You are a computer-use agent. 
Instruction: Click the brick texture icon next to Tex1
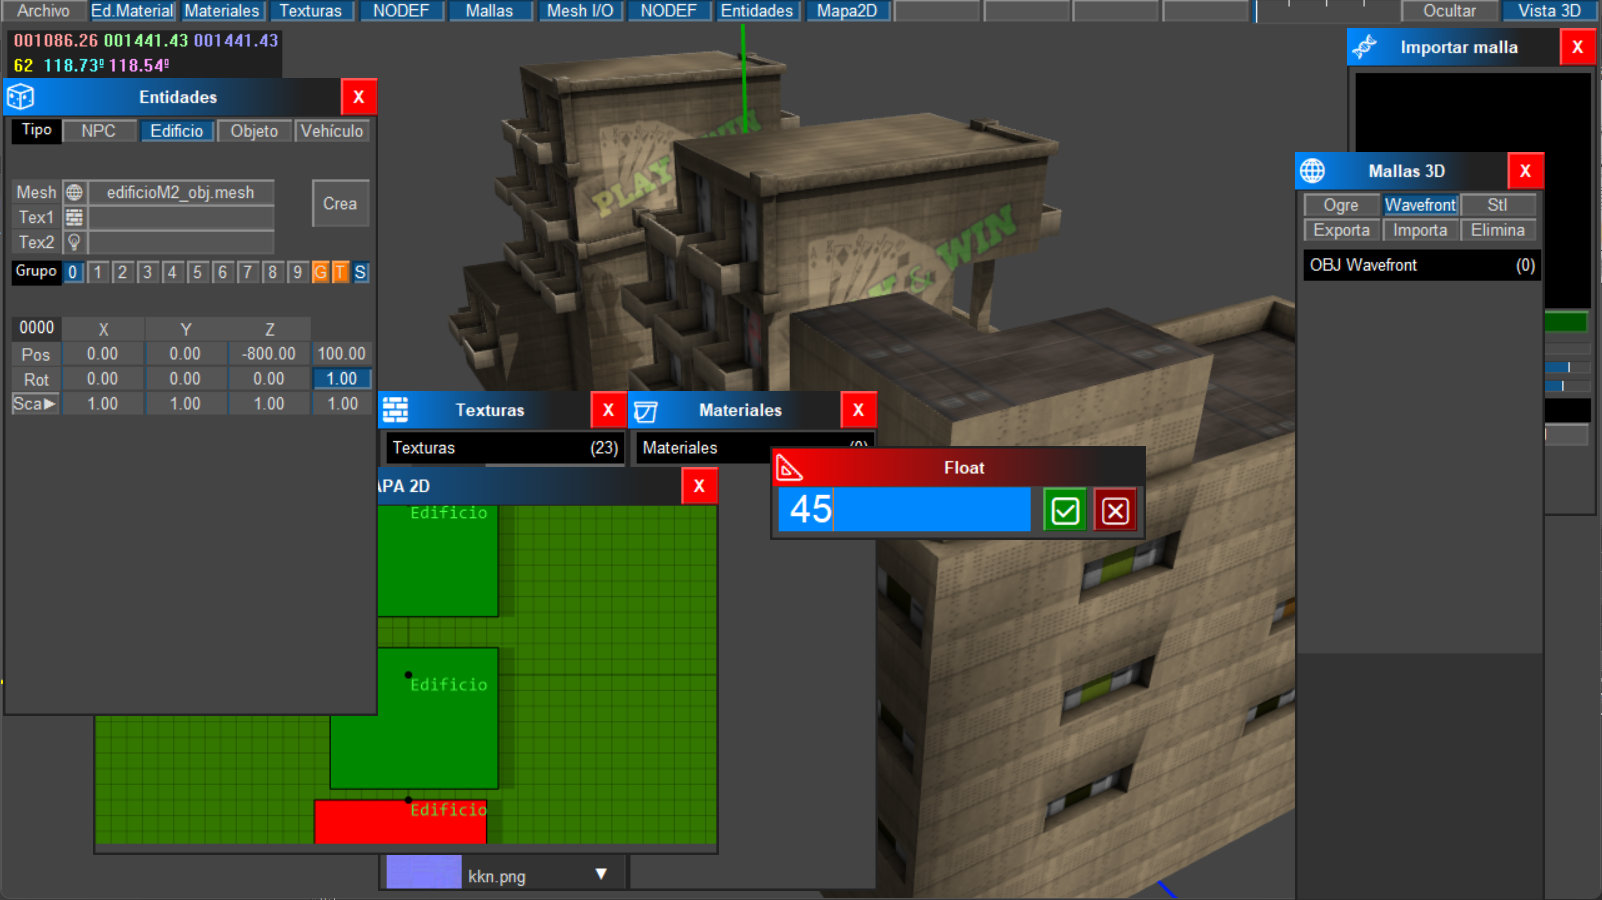tap(74, 217)
